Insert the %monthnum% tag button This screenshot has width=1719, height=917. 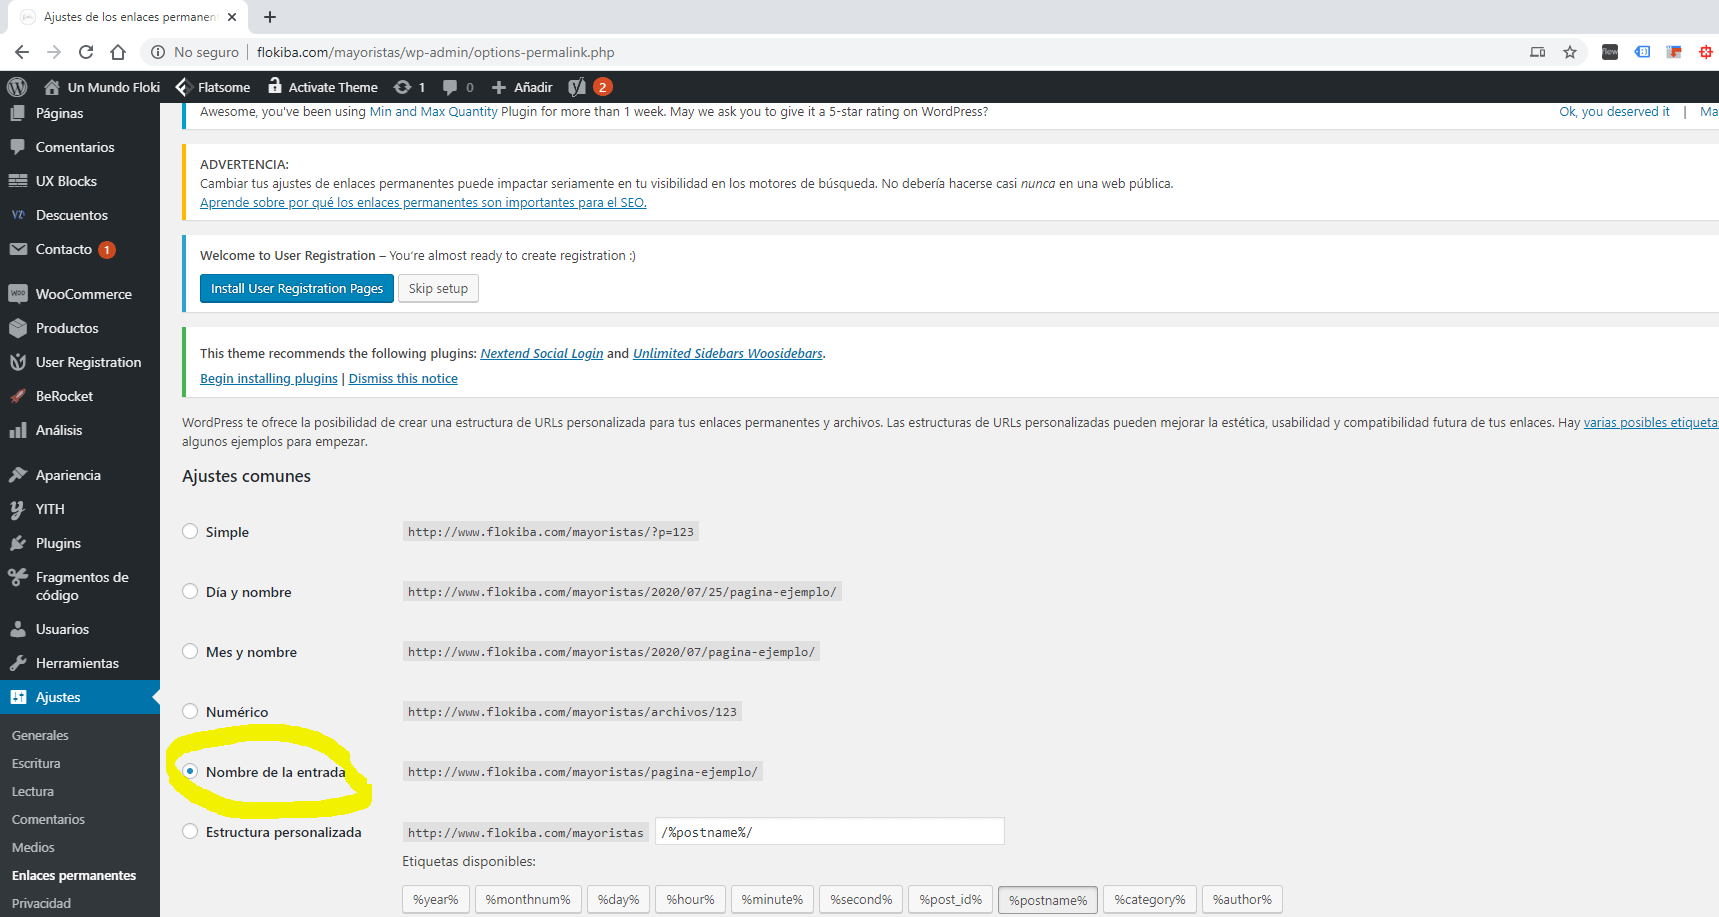528,899
